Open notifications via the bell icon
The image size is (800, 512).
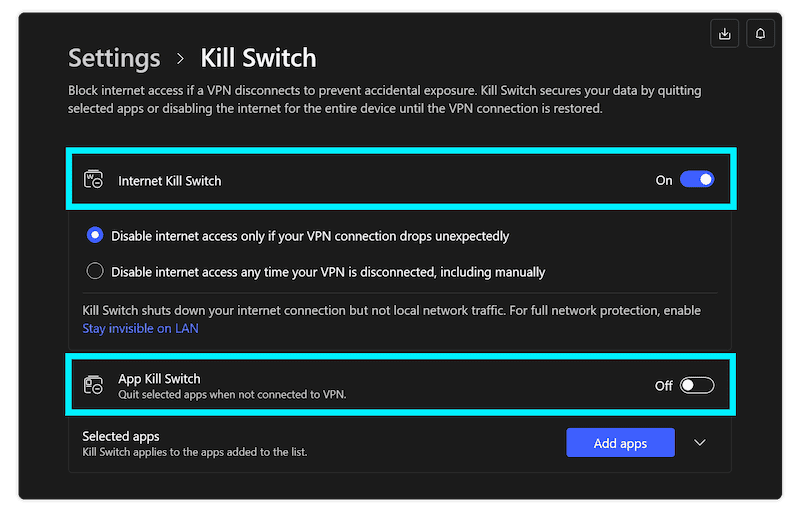click(760, 34)
